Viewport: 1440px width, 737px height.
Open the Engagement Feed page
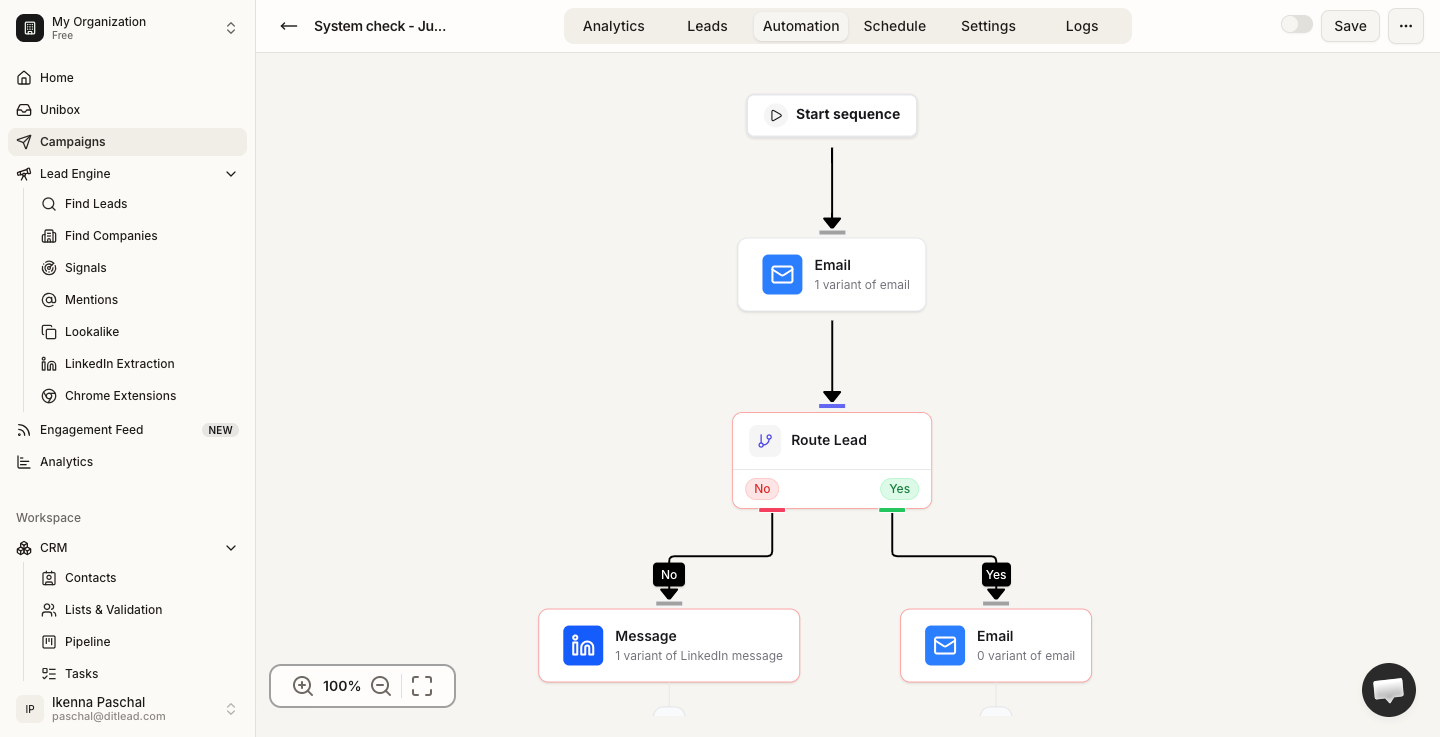click(x=127, y=430)
